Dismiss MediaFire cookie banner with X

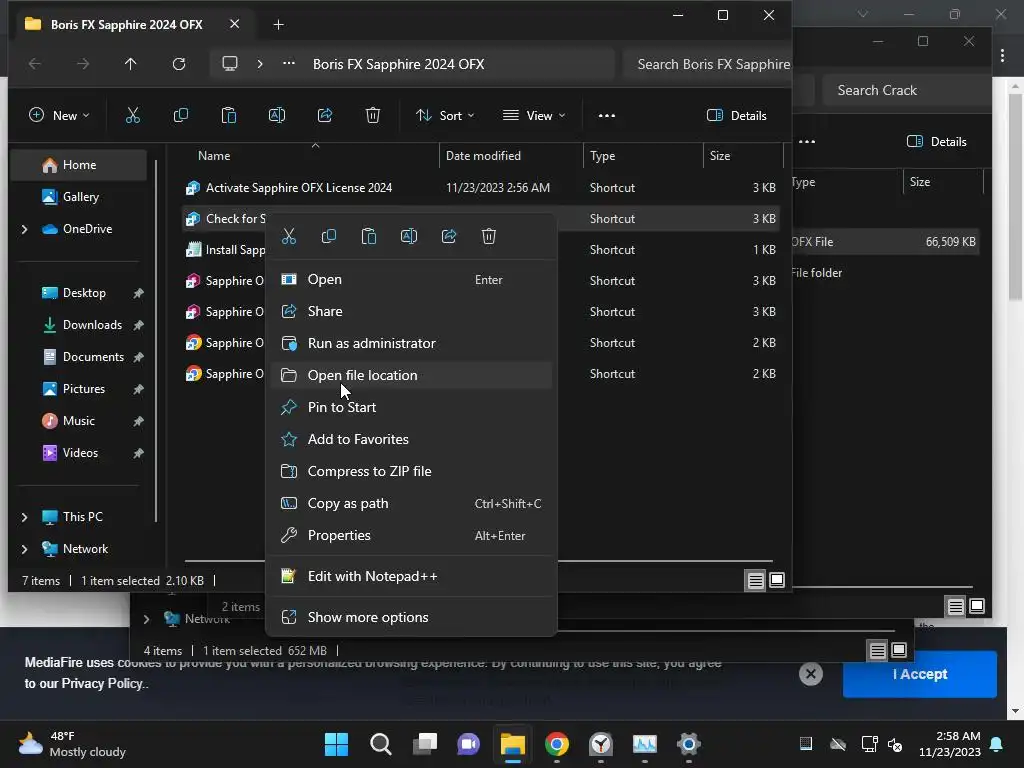[810, 674]
